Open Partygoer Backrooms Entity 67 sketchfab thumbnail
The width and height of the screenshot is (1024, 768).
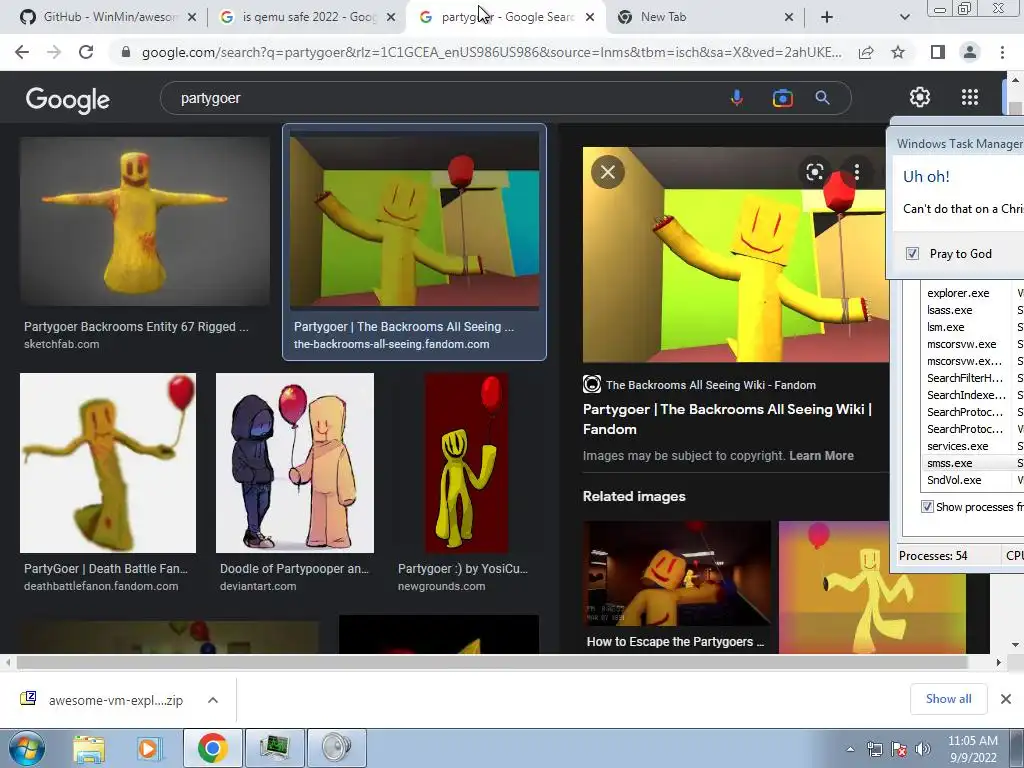tap(144, 221)
